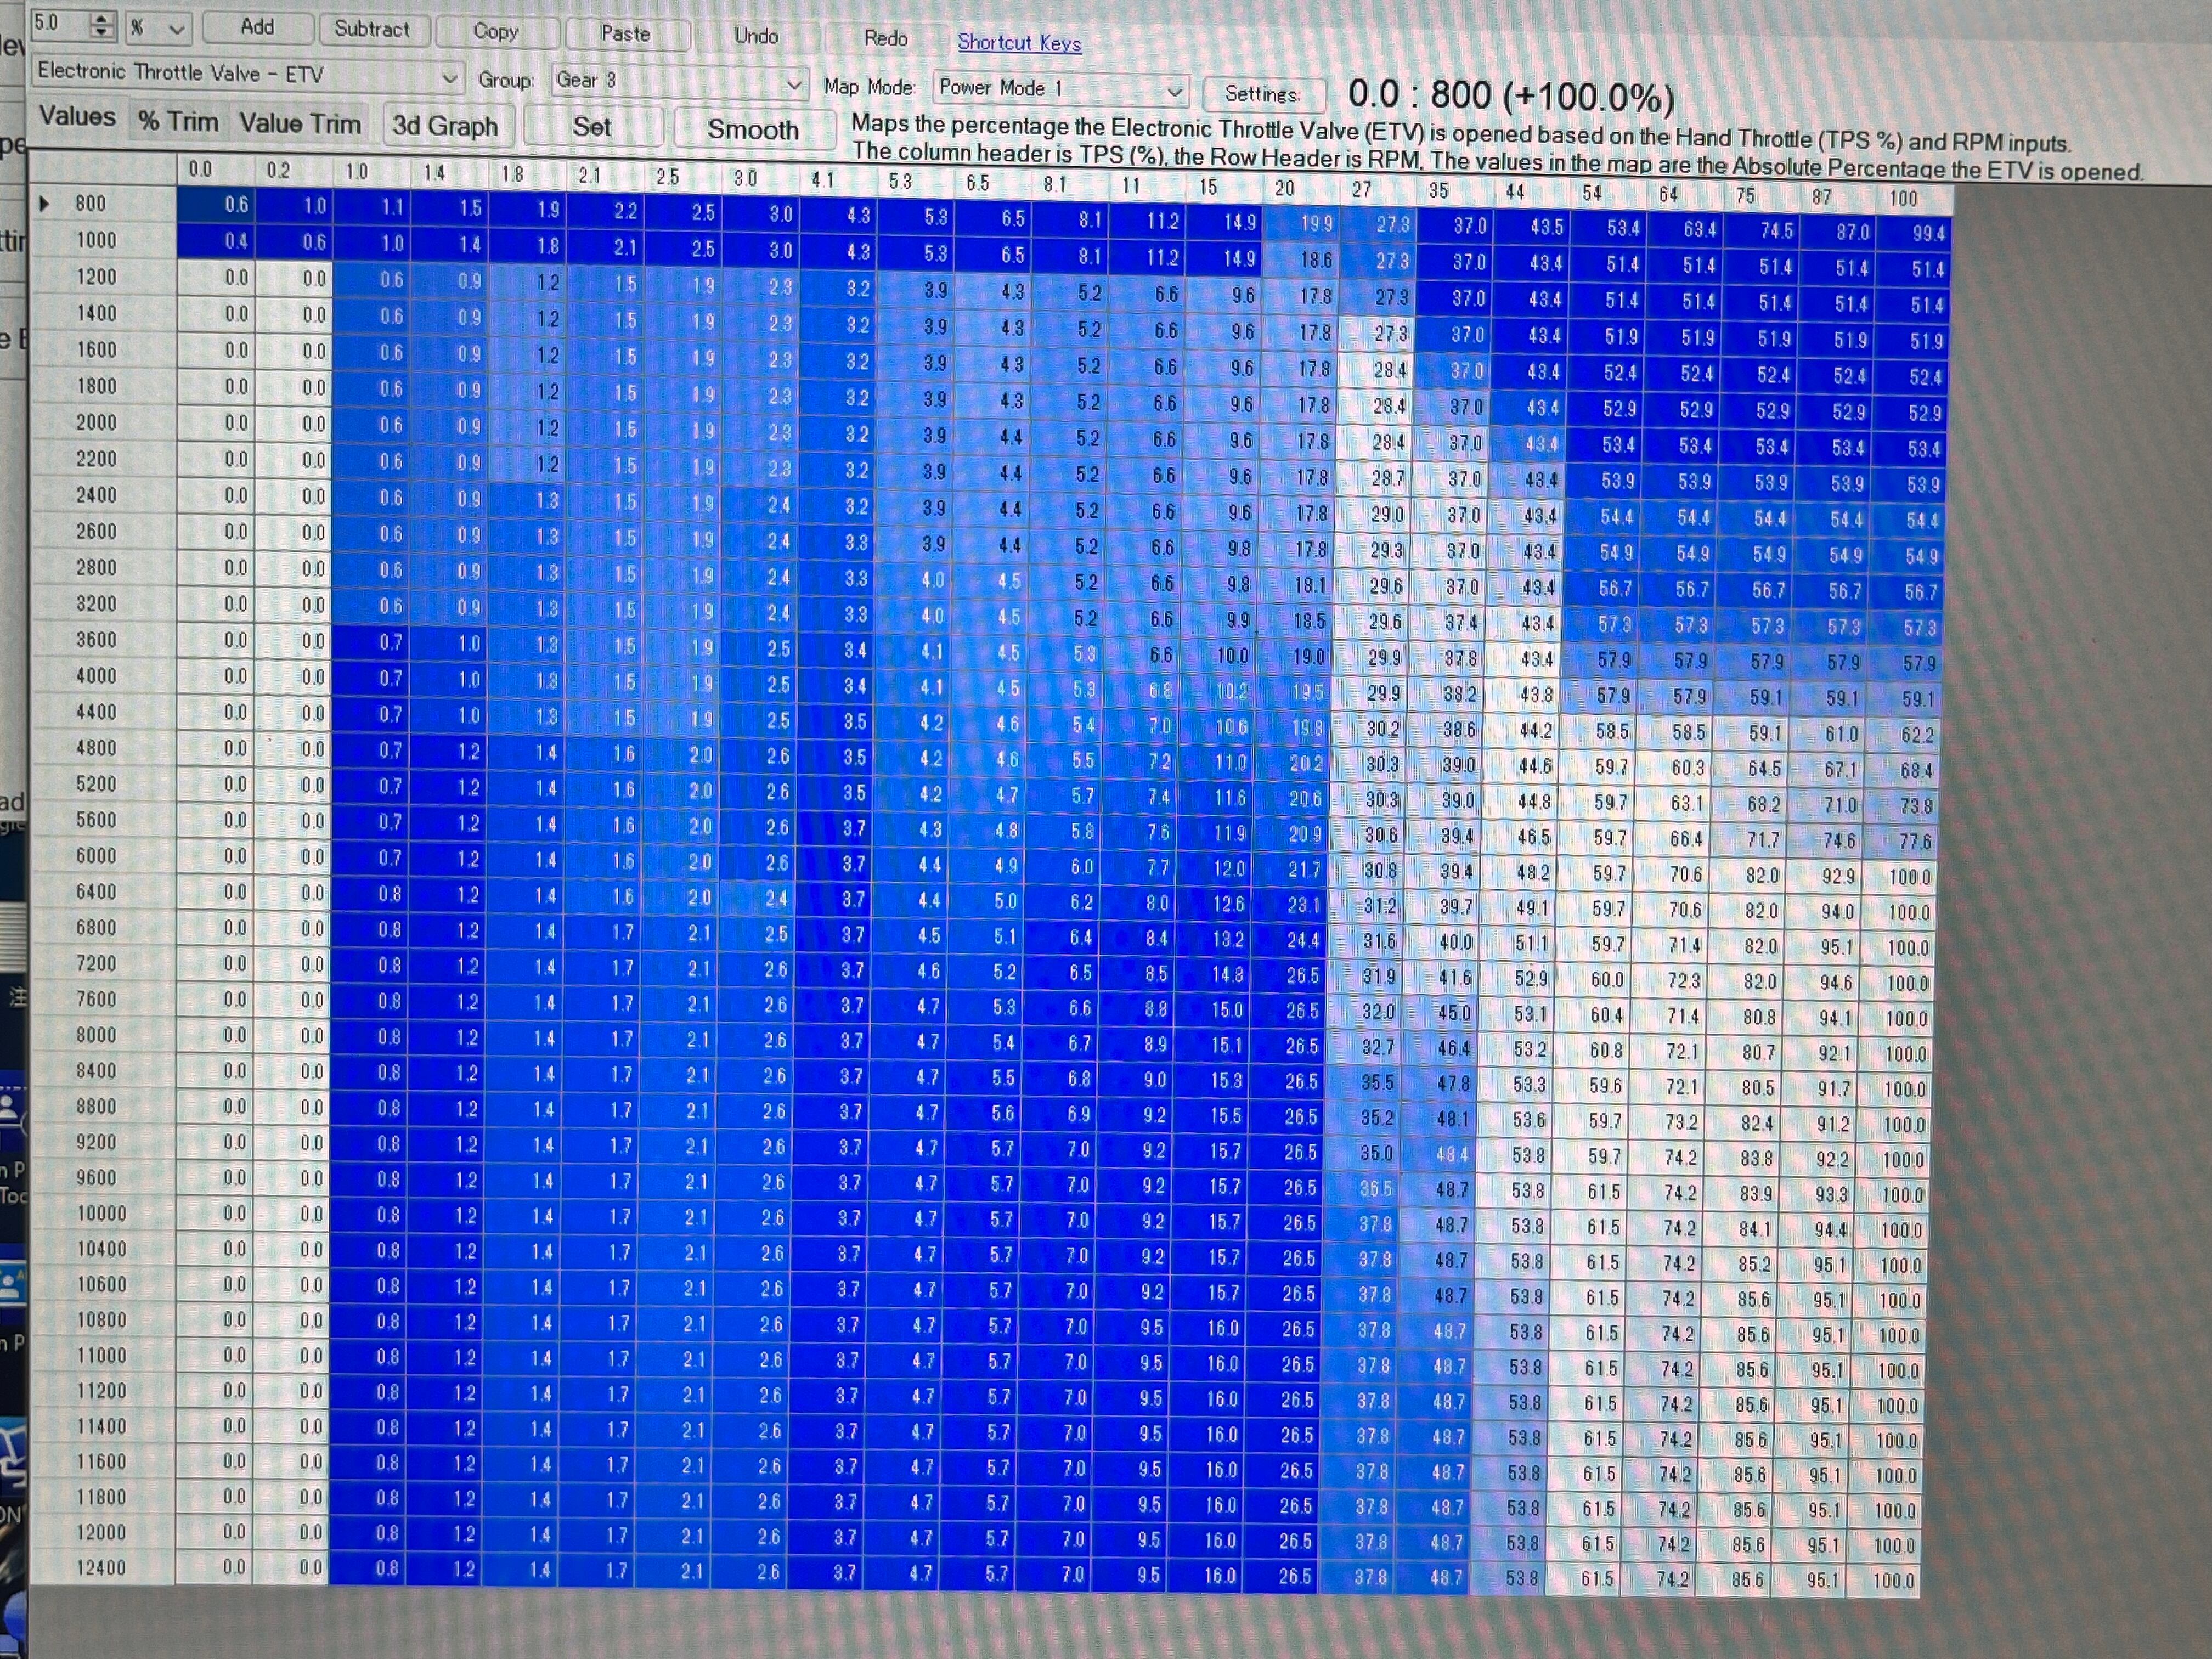Click the Smooth button
This screenshot has height=1659, width=2212.
[753, 130]
